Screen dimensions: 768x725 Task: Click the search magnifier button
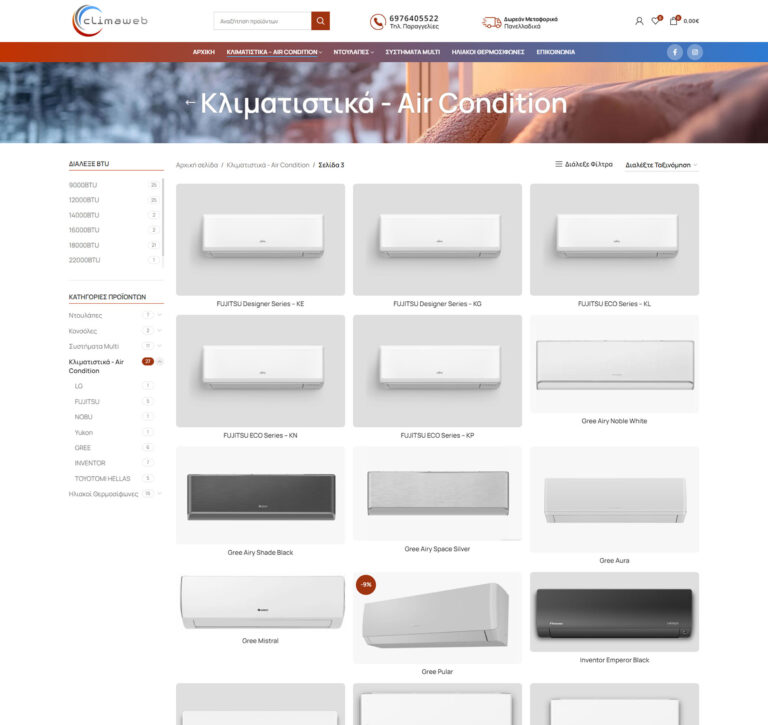click(x=320, y=21)
